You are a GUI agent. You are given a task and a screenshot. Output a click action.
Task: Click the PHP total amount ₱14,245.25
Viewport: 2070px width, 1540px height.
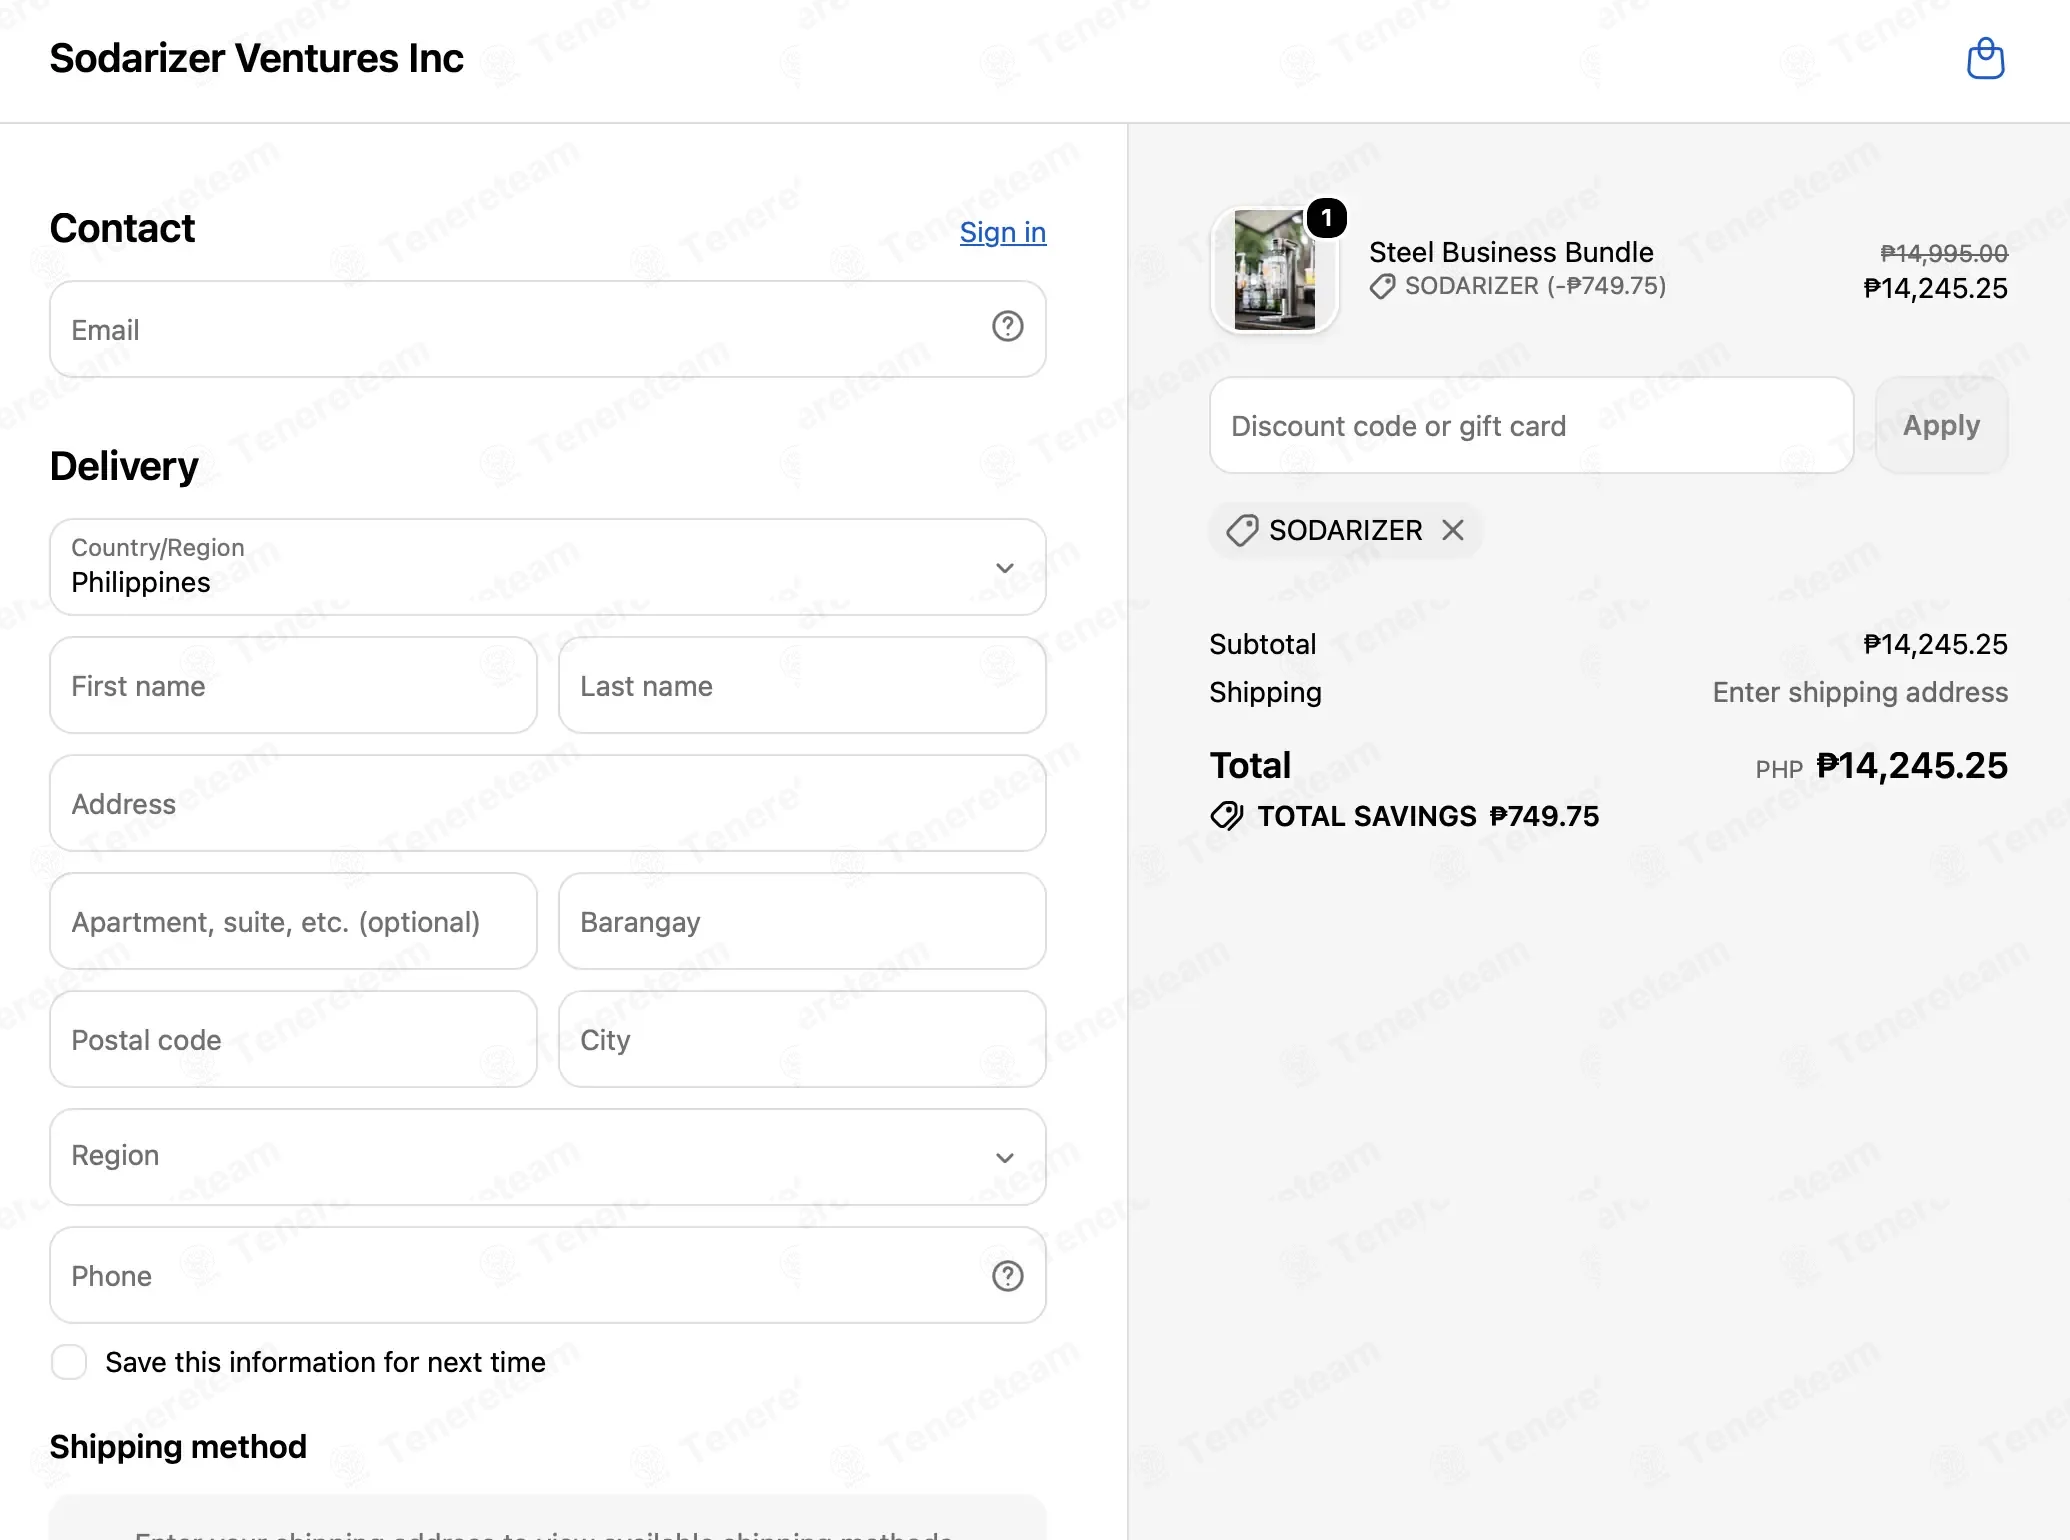pyautogui.click(x=1911, y=766)
